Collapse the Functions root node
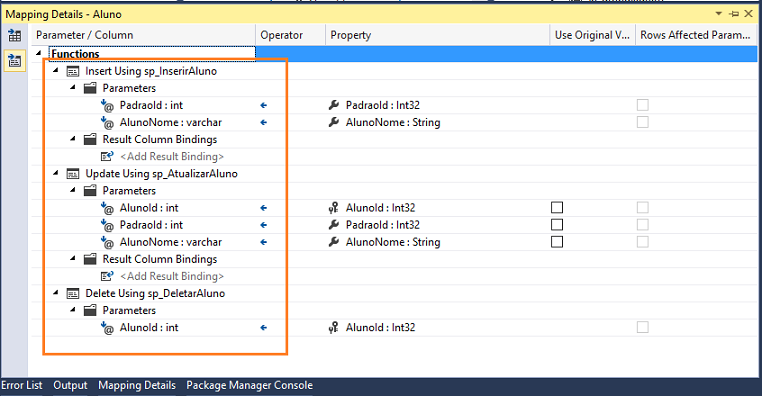 (x=39, y=54)
